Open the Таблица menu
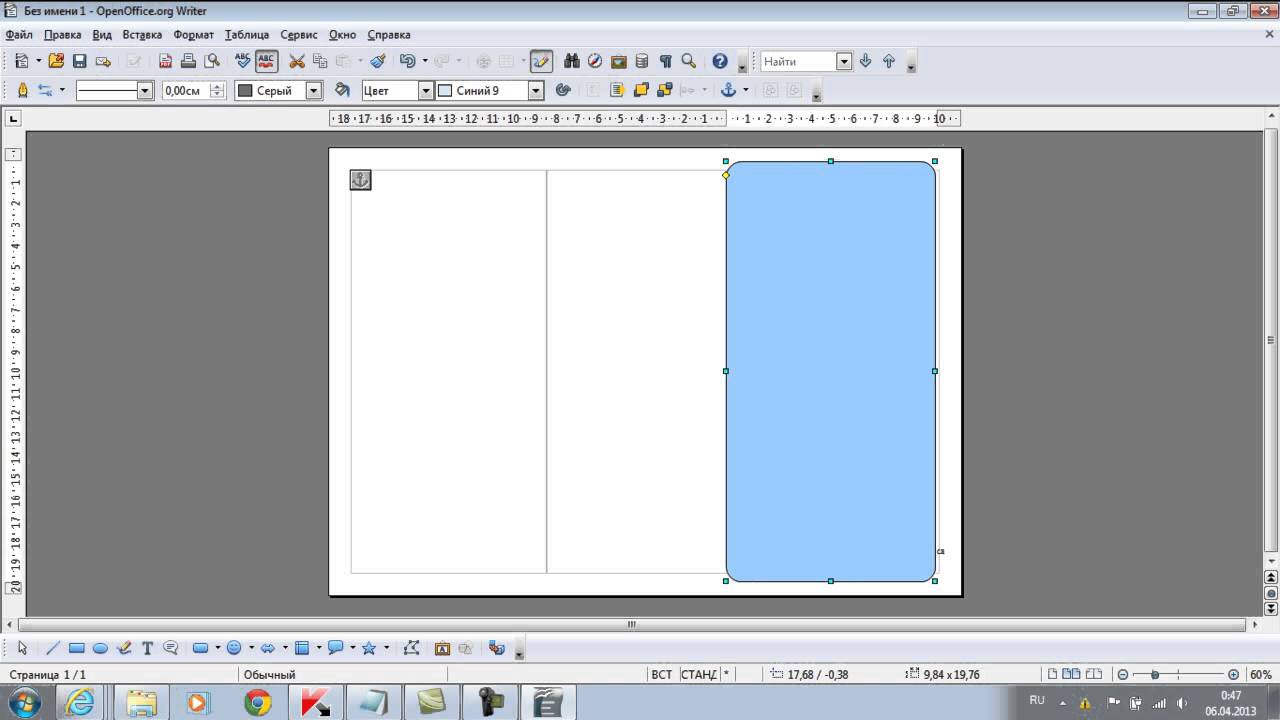 coord(246,34)
